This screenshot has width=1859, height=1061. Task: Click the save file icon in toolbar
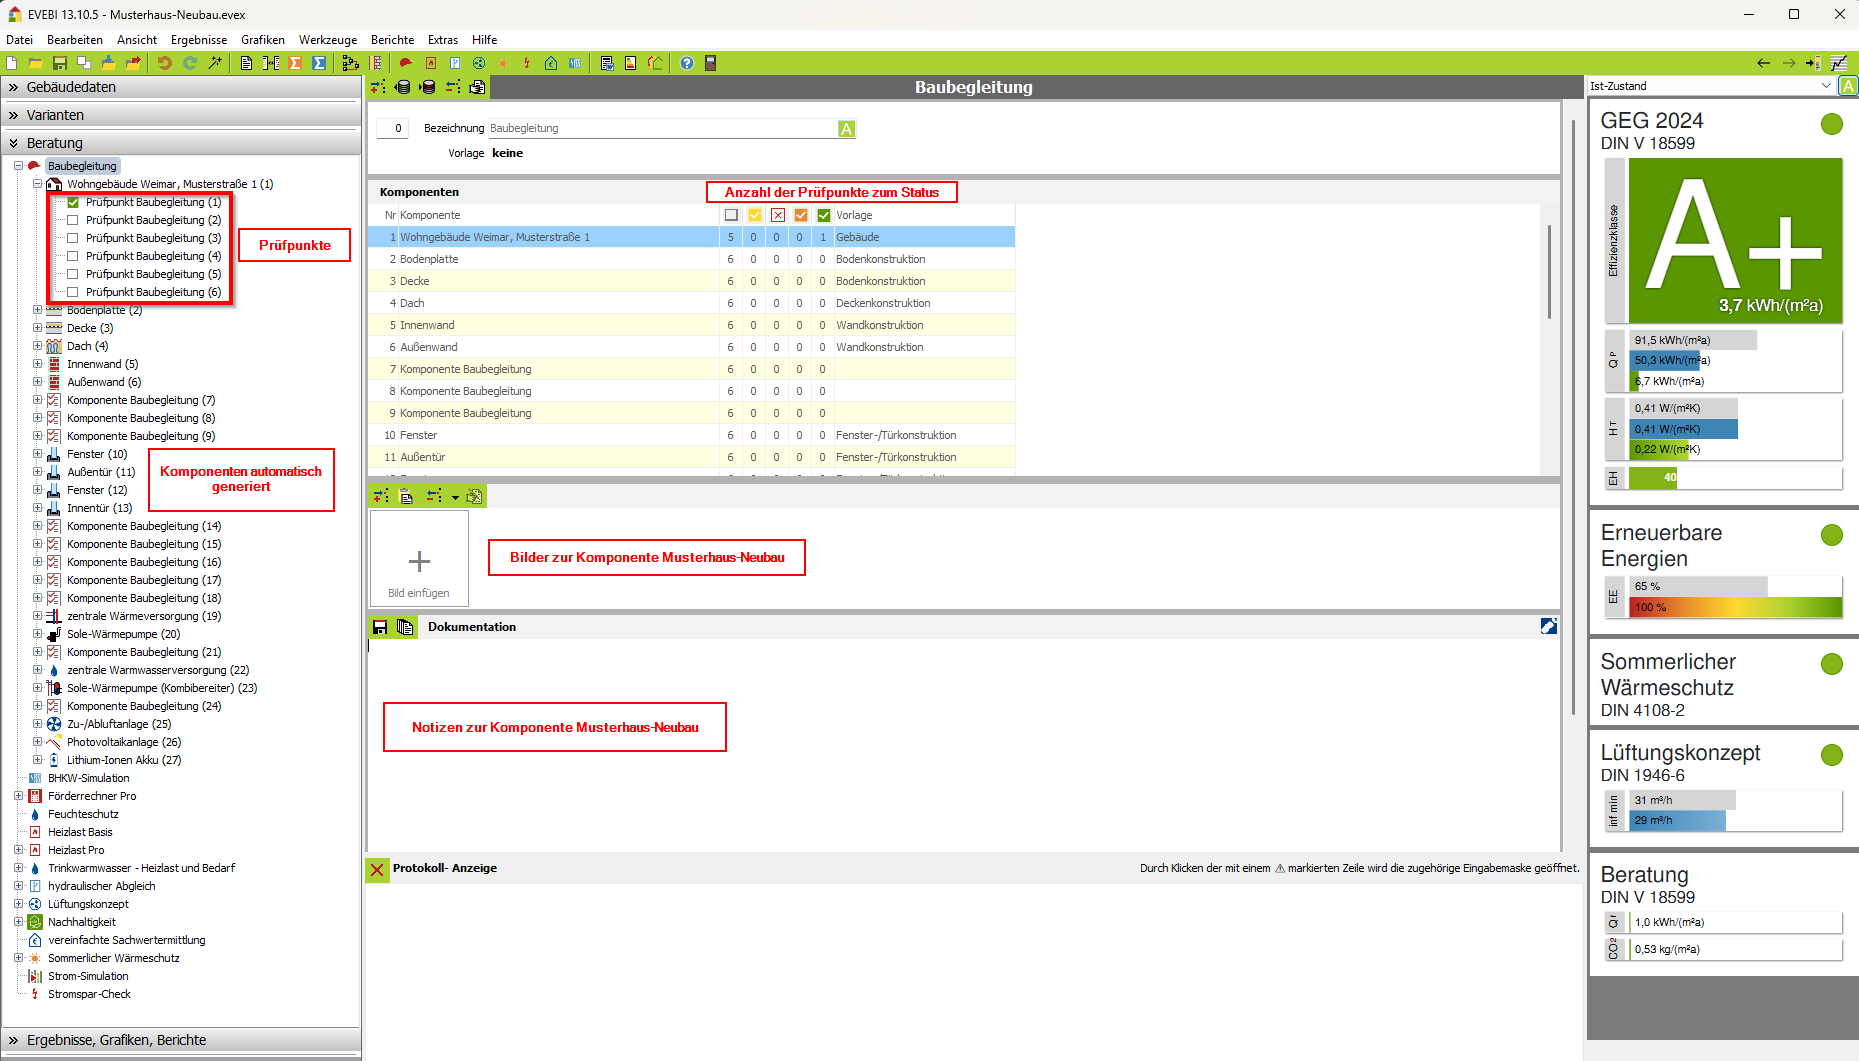[60, 63]
